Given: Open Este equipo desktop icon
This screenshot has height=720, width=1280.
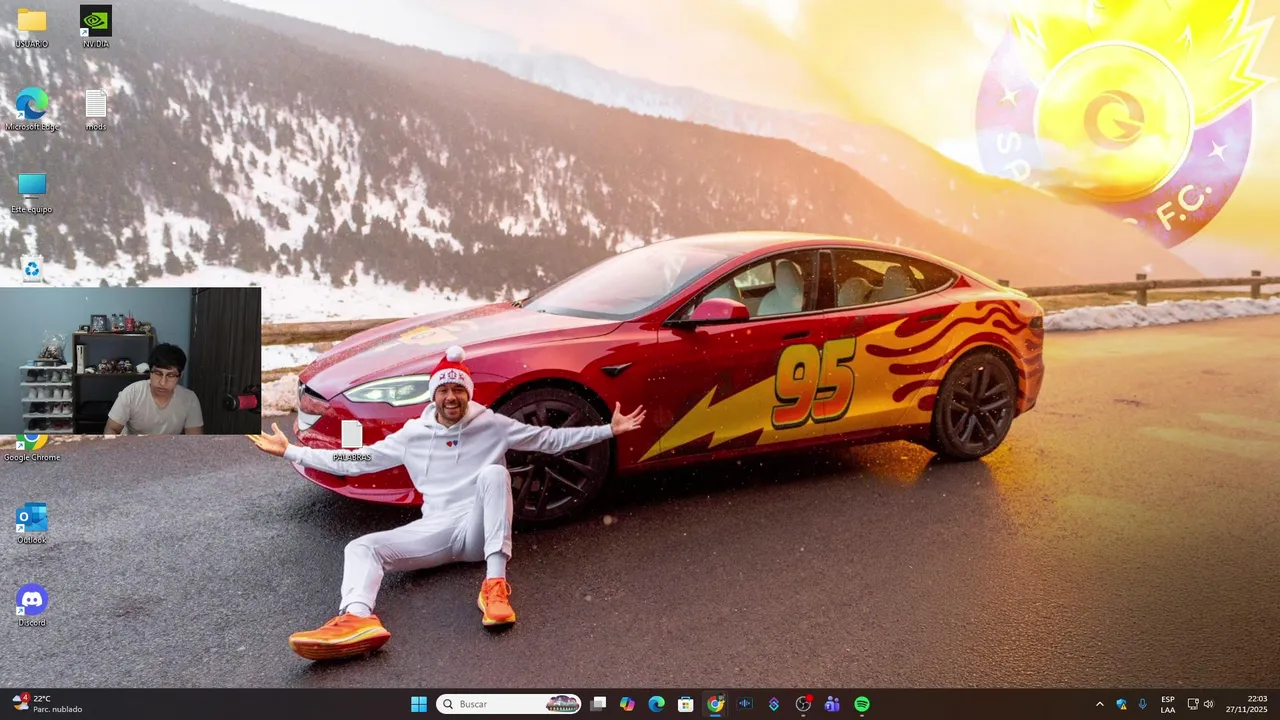Looking at the screenshot, I should (32, 193).
